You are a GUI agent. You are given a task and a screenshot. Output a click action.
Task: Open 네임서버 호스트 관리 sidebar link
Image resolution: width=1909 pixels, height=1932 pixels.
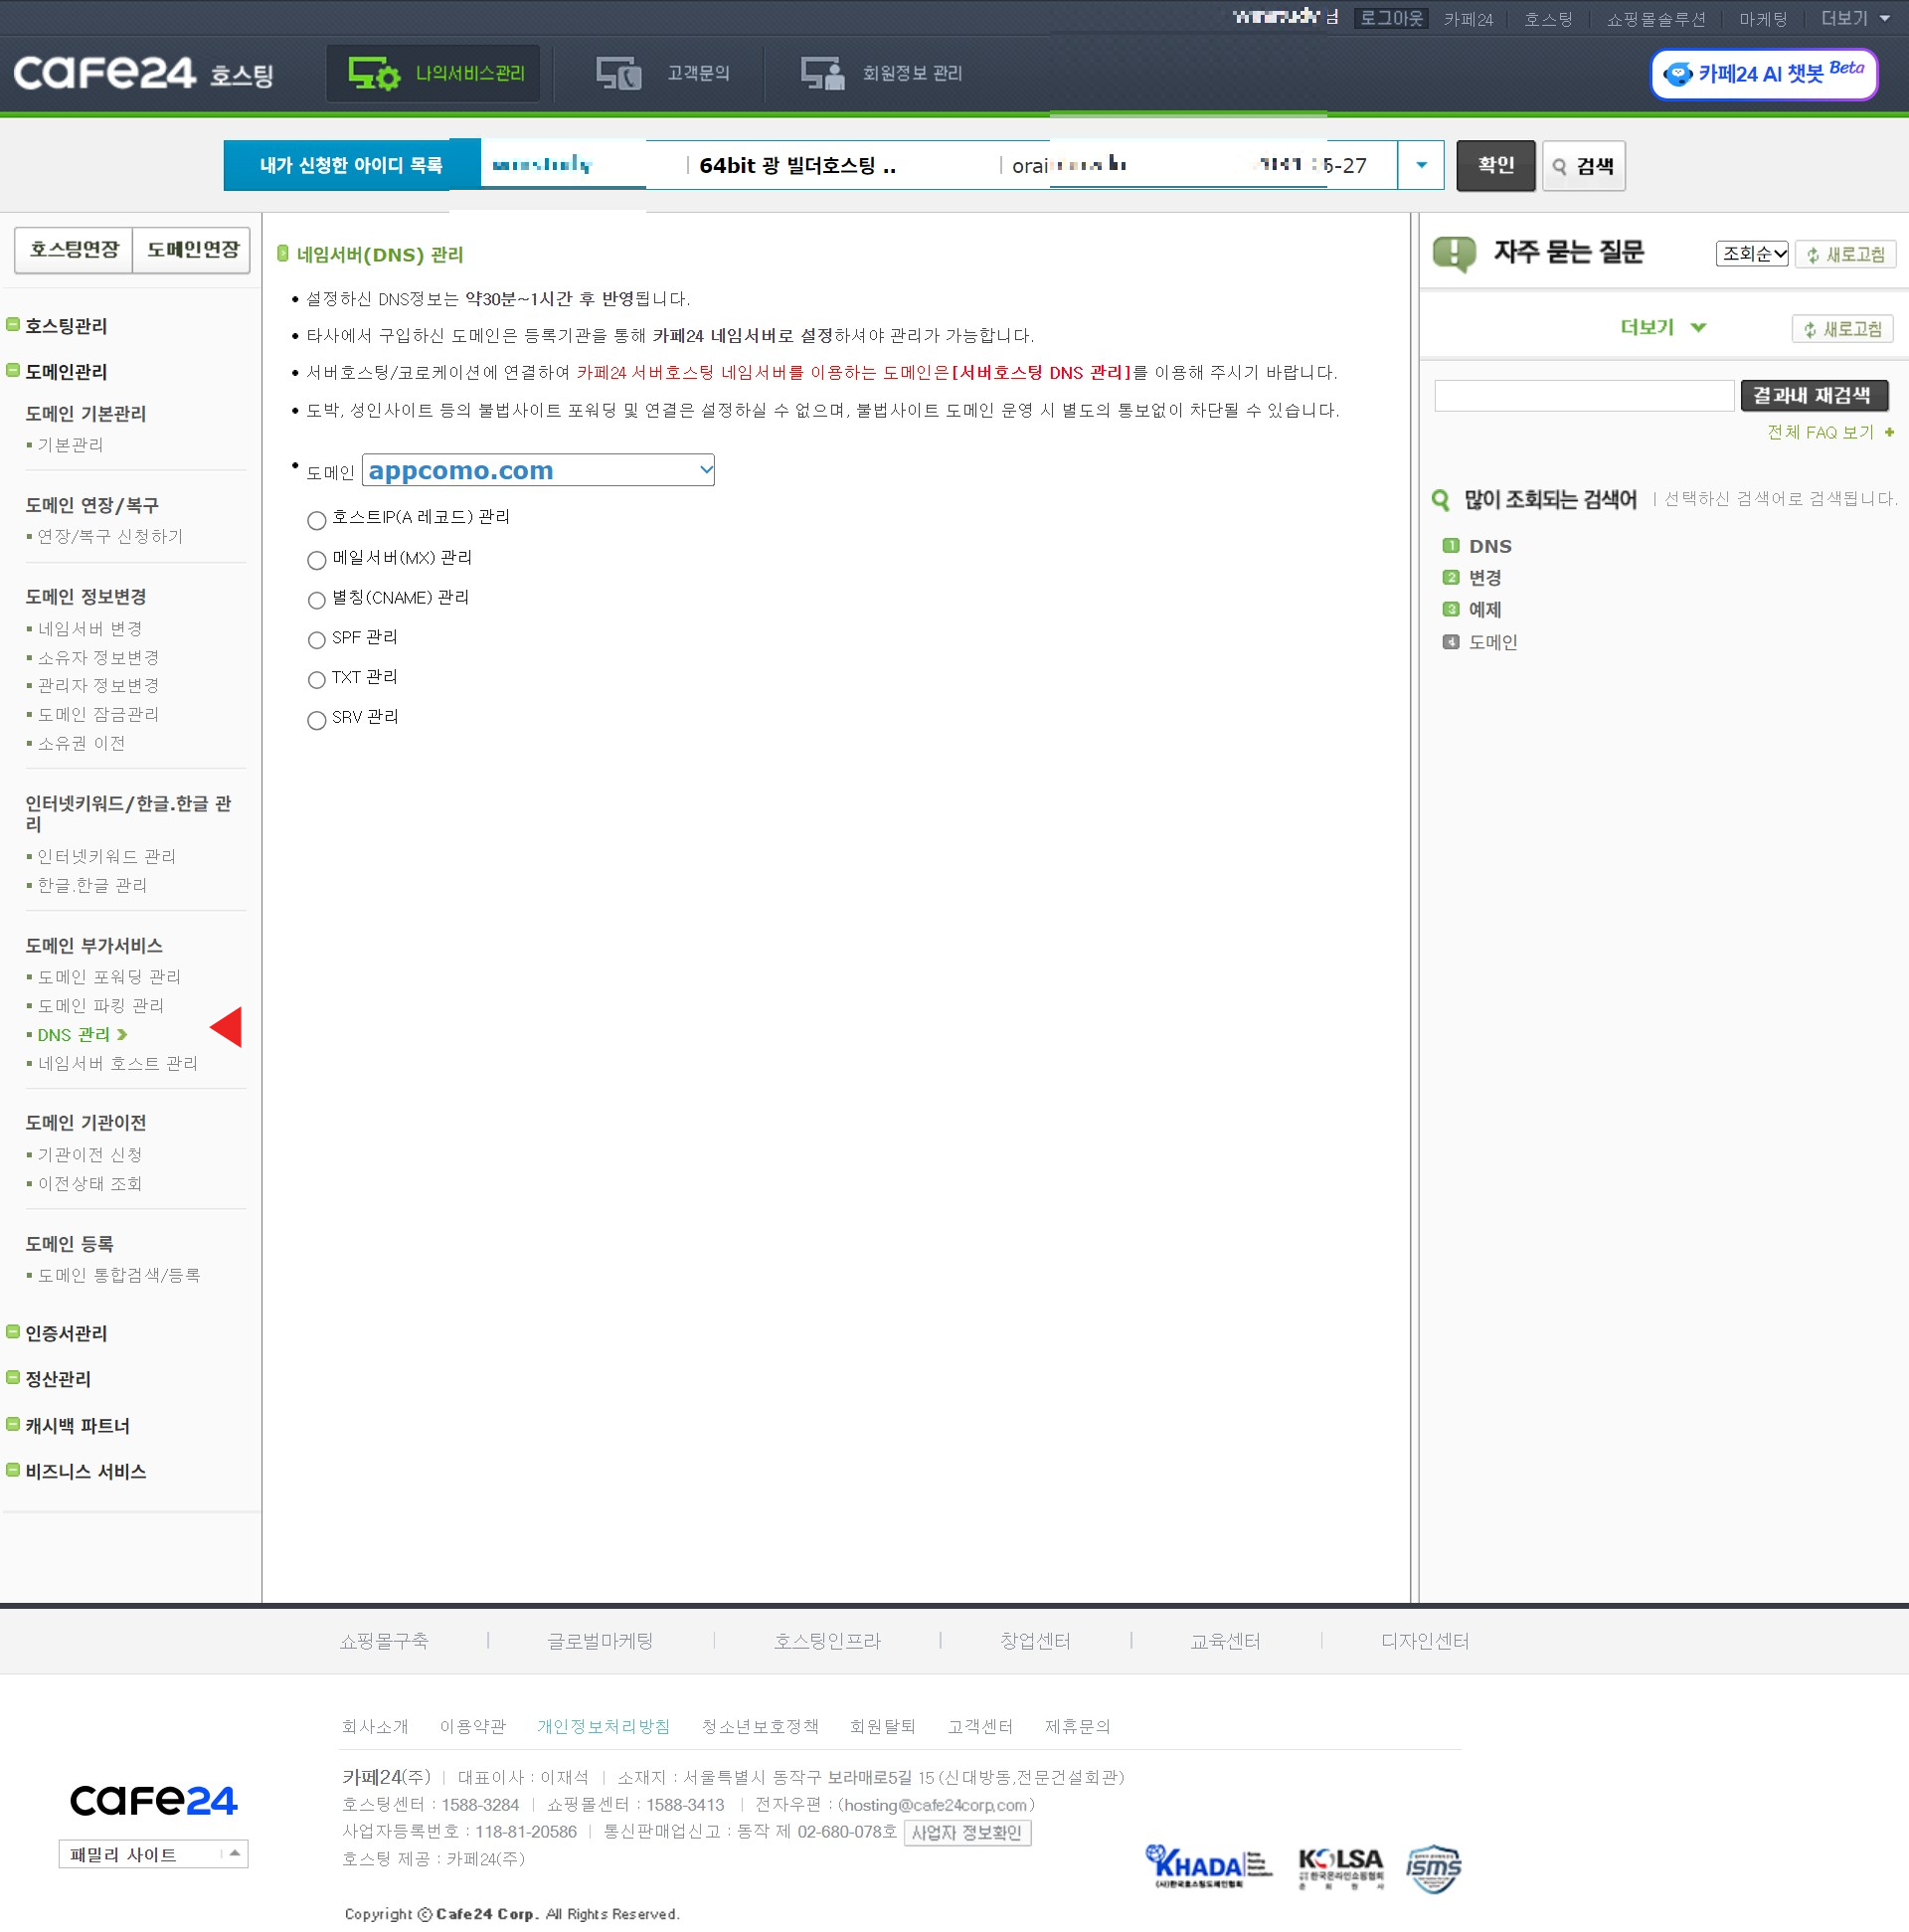coord(118,1063)
